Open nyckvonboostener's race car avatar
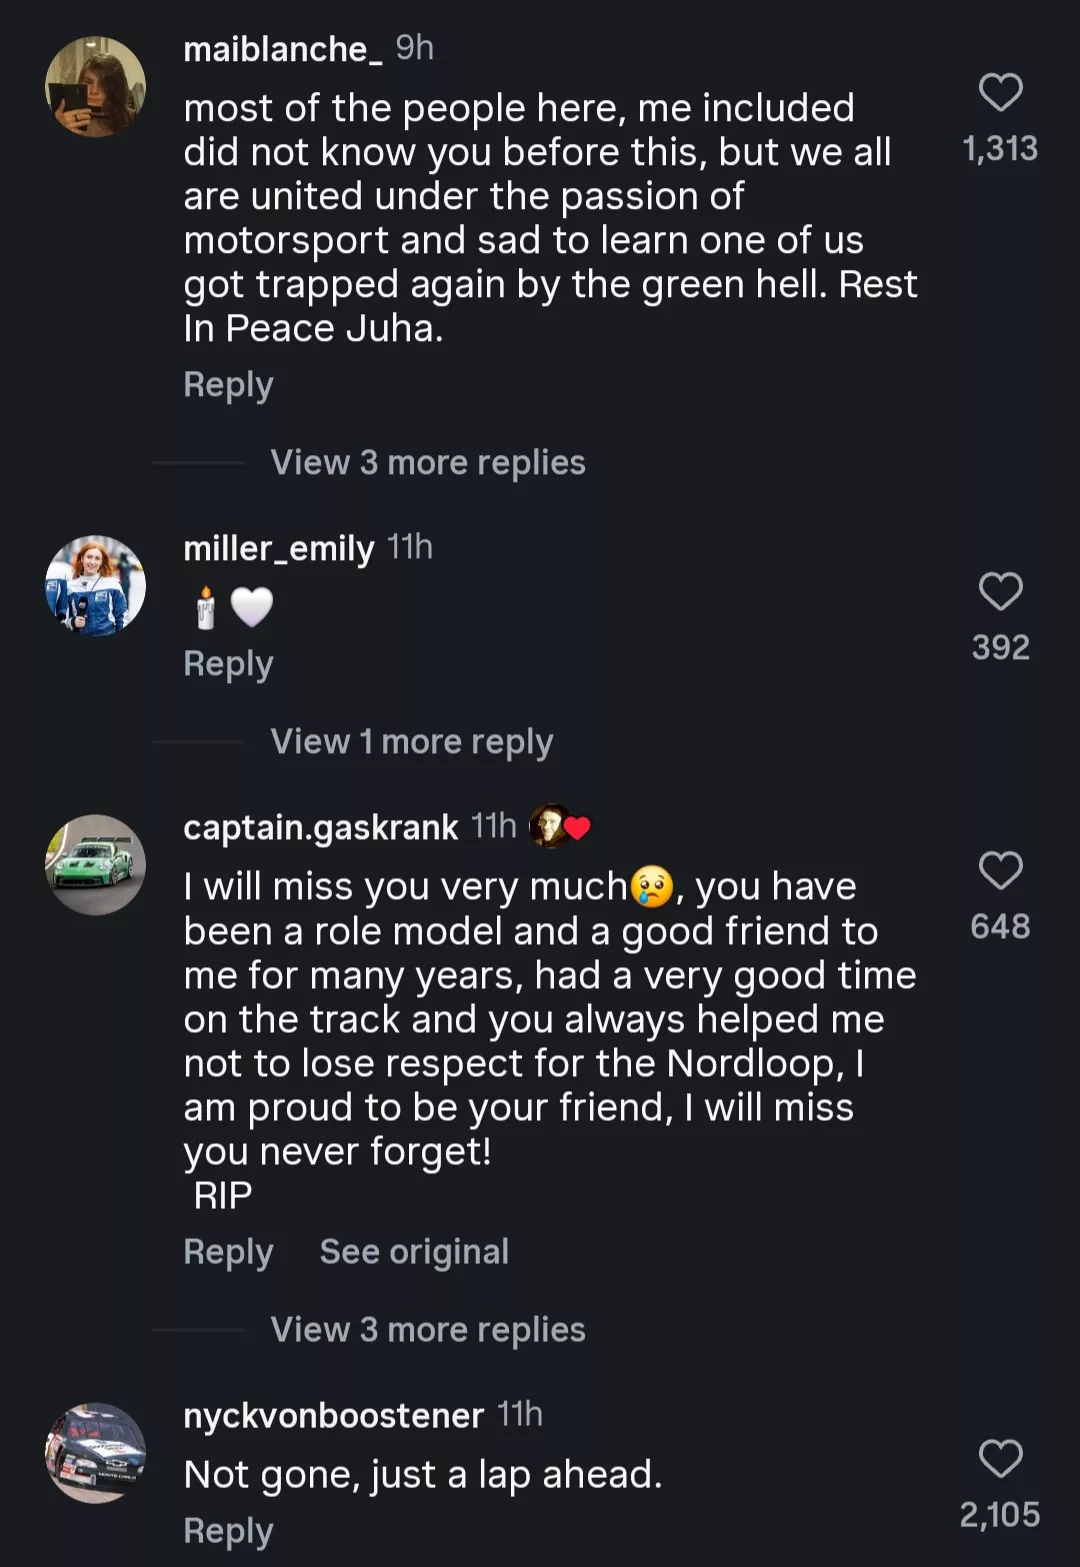The image size is (1080, 1567). point(95,1452)
